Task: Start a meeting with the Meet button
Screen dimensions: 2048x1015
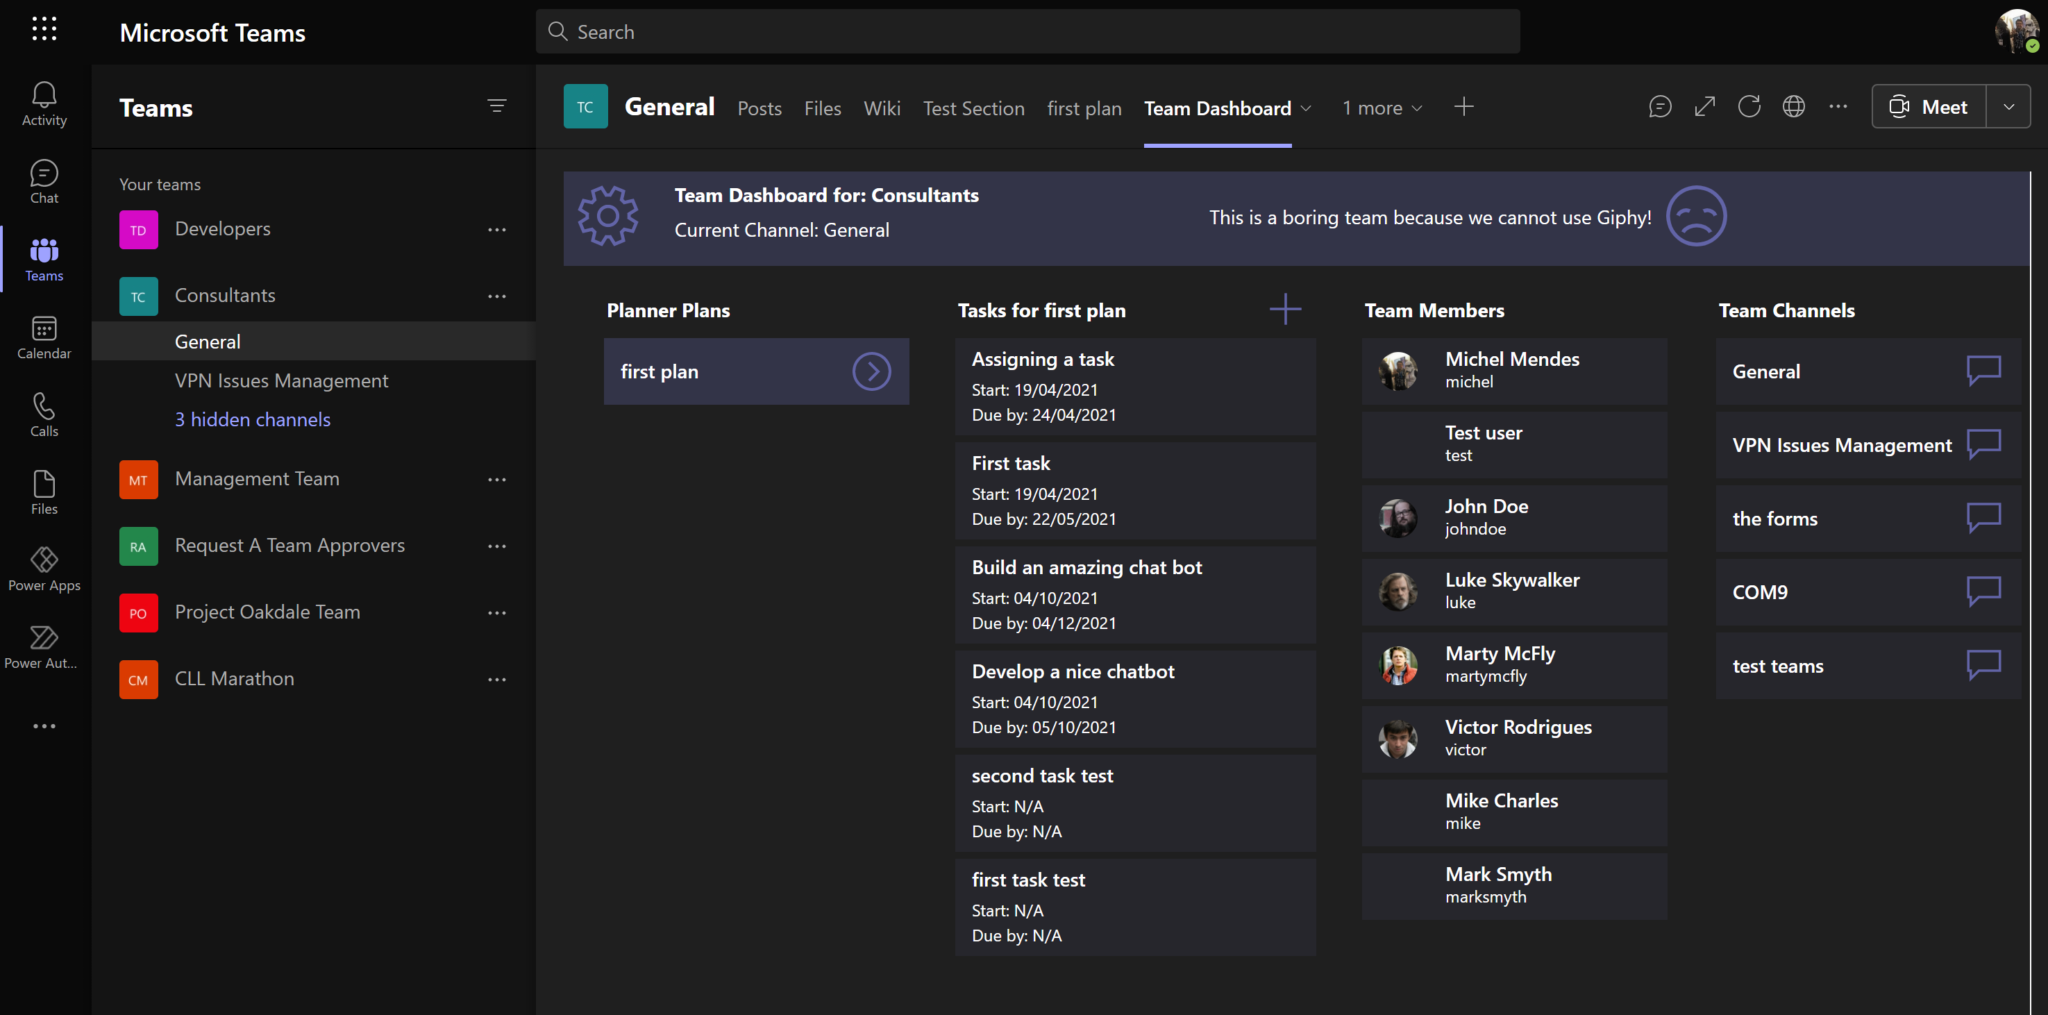Action: 1928,106
